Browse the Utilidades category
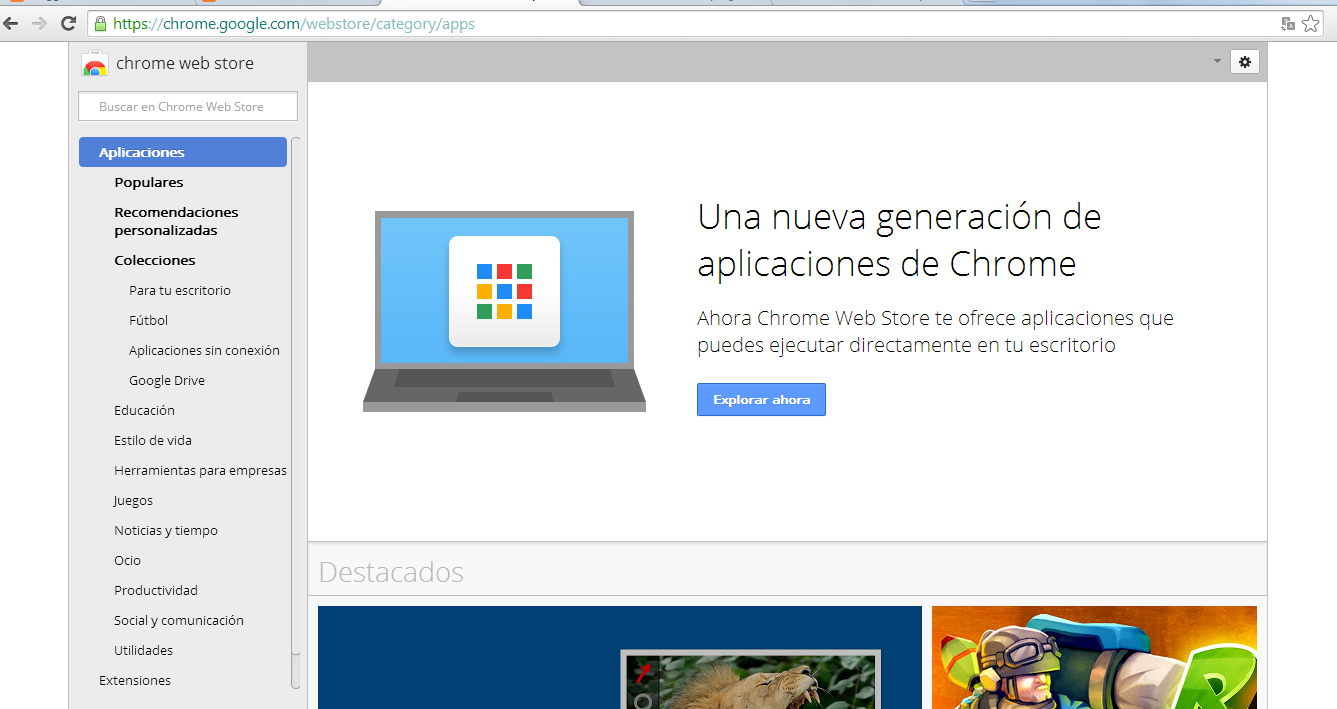The width and height of the screenshot is (1337, 709). [x=143, y=650]
